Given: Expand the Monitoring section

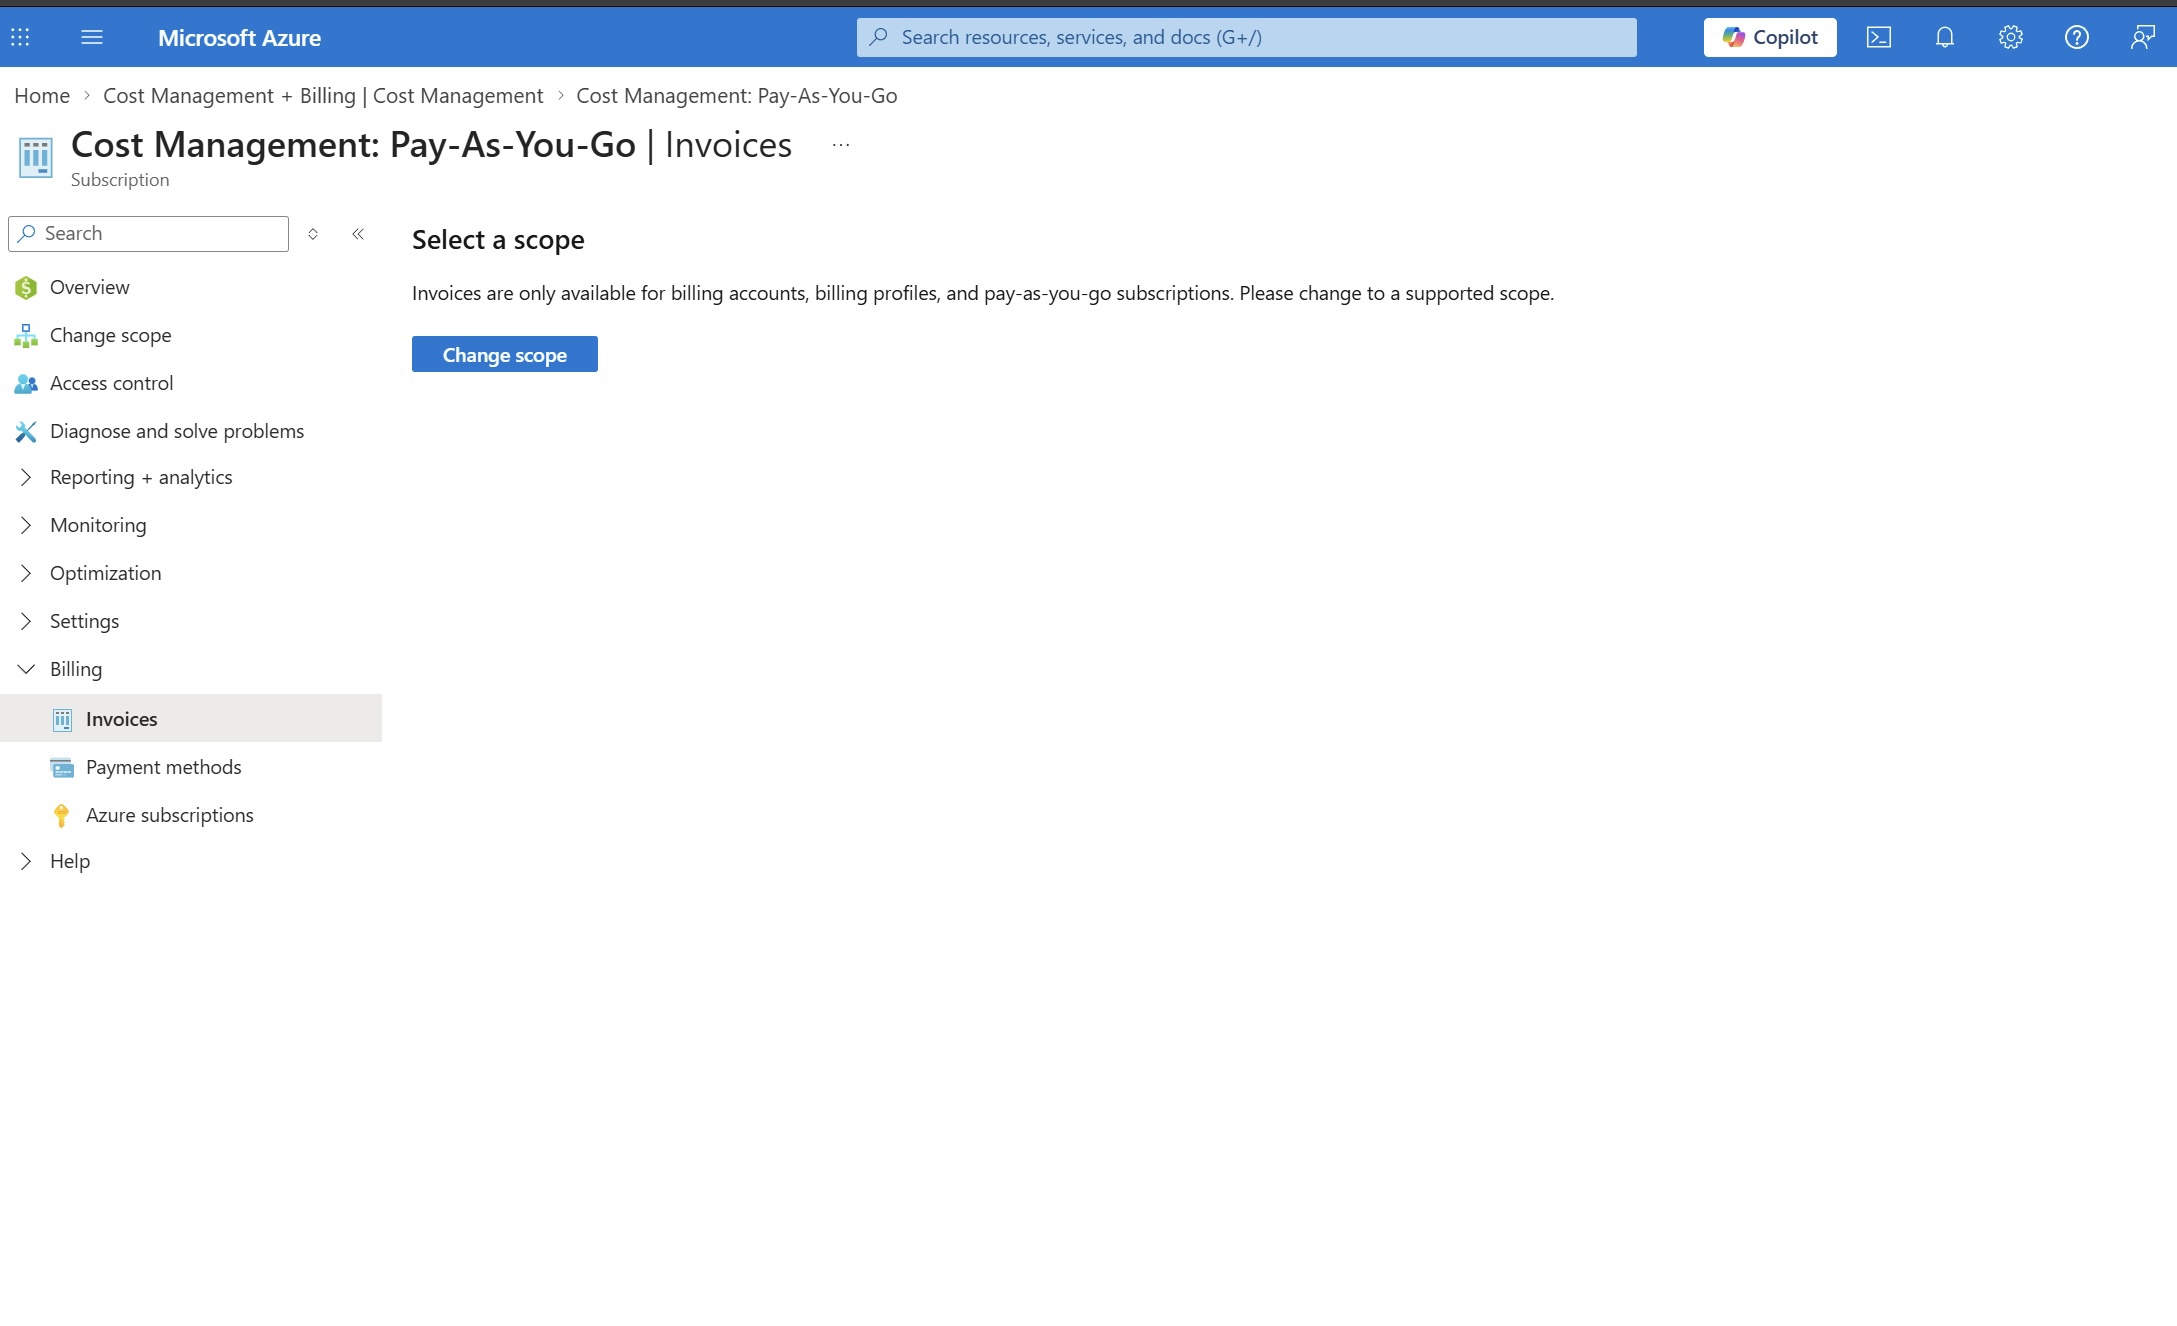Looking at the screenshot, I should 26,526.
